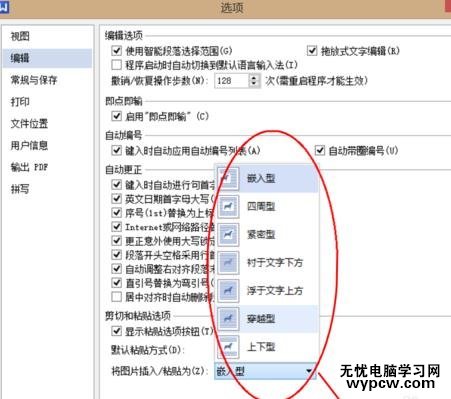Toggle 自动带圈编号(U) checkbox

320,150
